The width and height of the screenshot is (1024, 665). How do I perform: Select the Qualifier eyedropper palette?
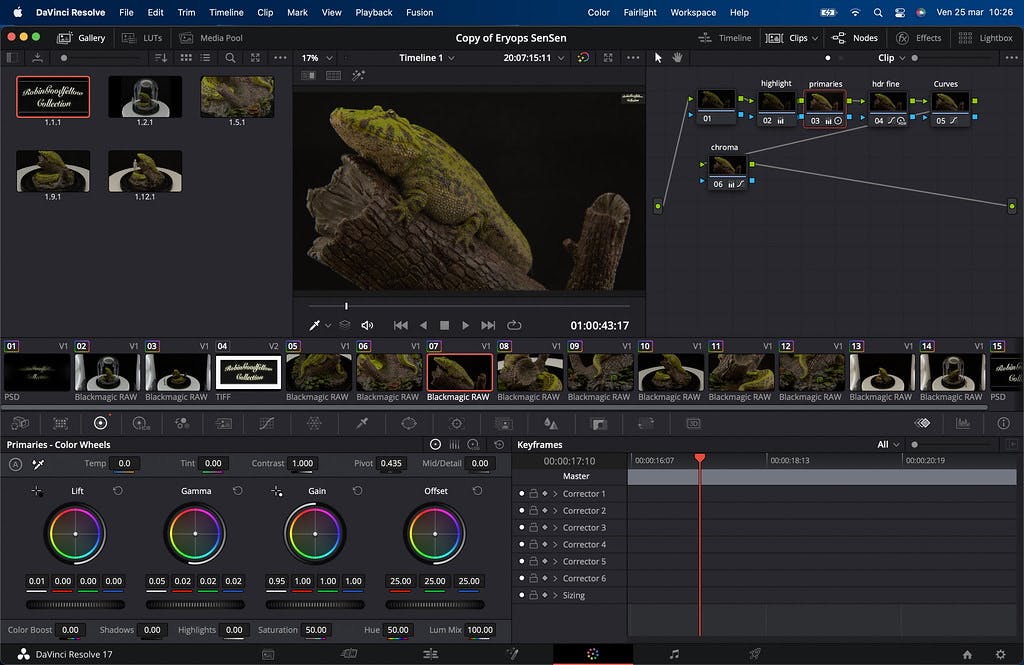(362, 423)
